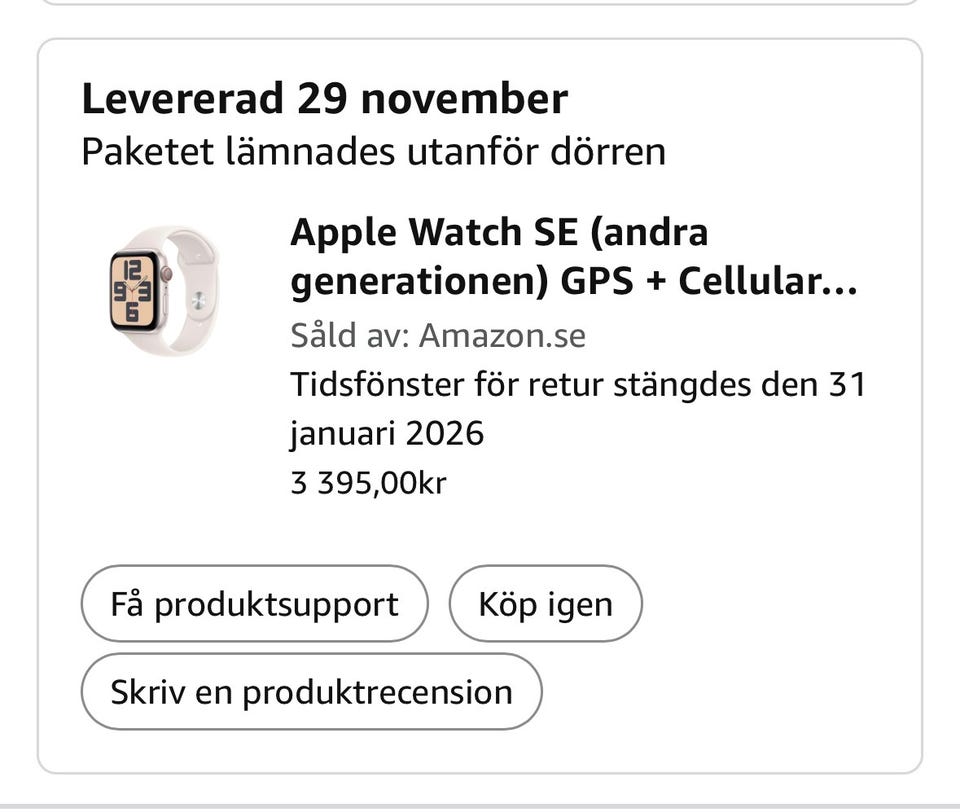
Task: Open the Amazon.se seller link
Action: click(506, 335)
